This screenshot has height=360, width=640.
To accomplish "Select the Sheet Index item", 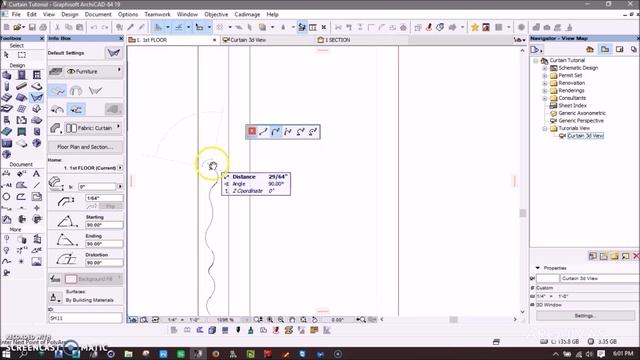I will click(572, 105).
